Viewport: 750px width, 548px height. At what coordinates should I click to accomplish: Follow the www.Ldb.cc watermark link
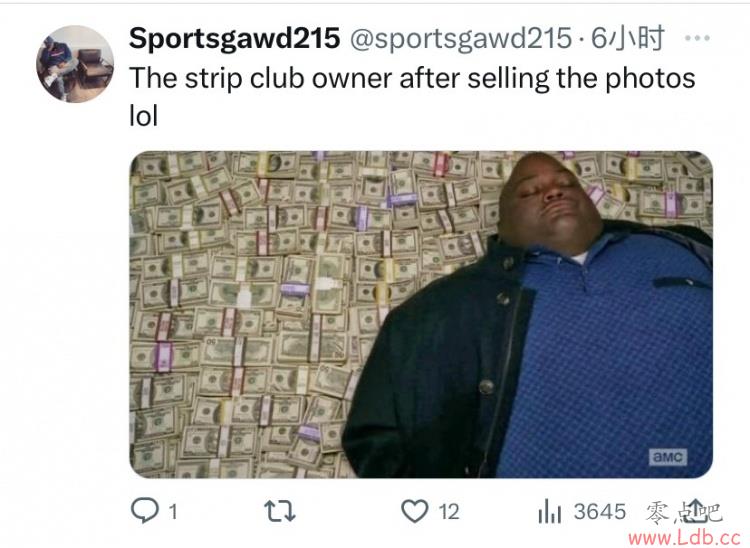[685, 538]
